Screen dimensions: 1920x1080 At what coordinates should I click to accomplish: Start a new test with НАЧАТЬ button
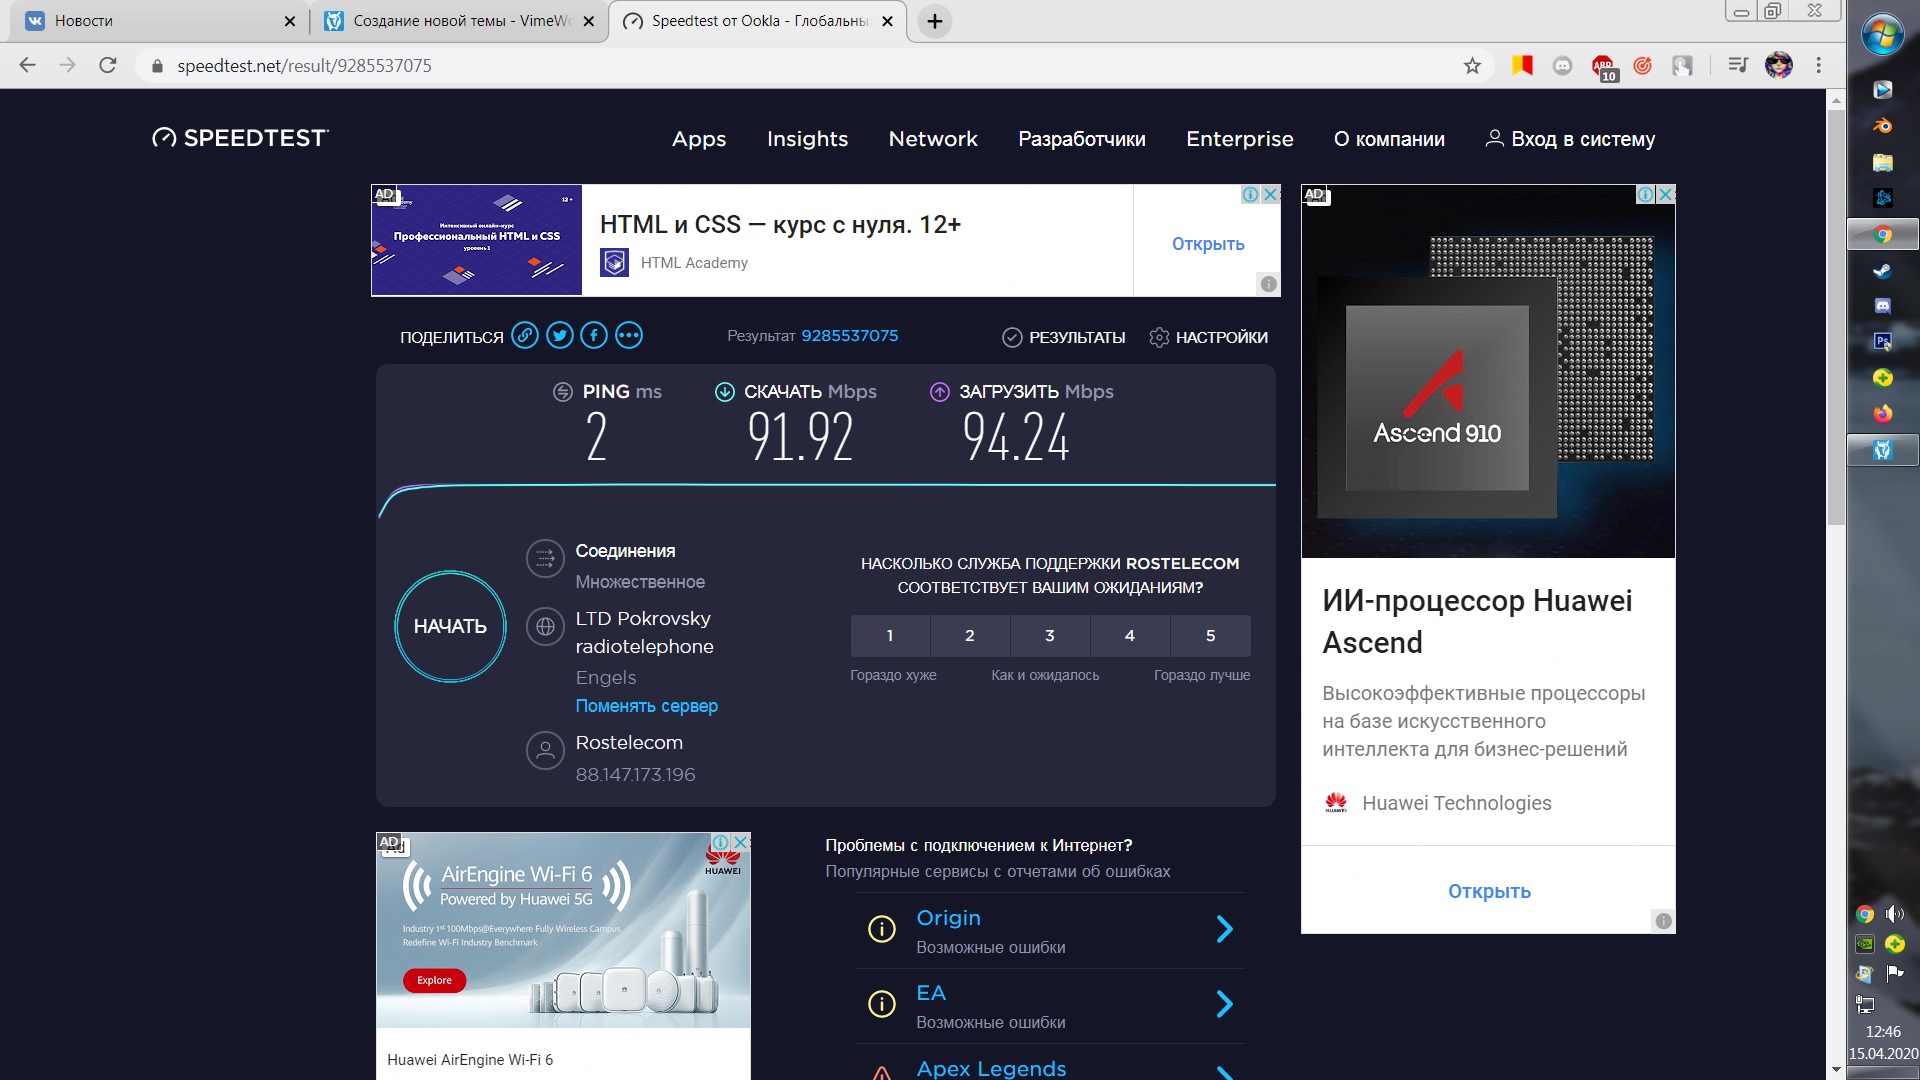(450, 627)
